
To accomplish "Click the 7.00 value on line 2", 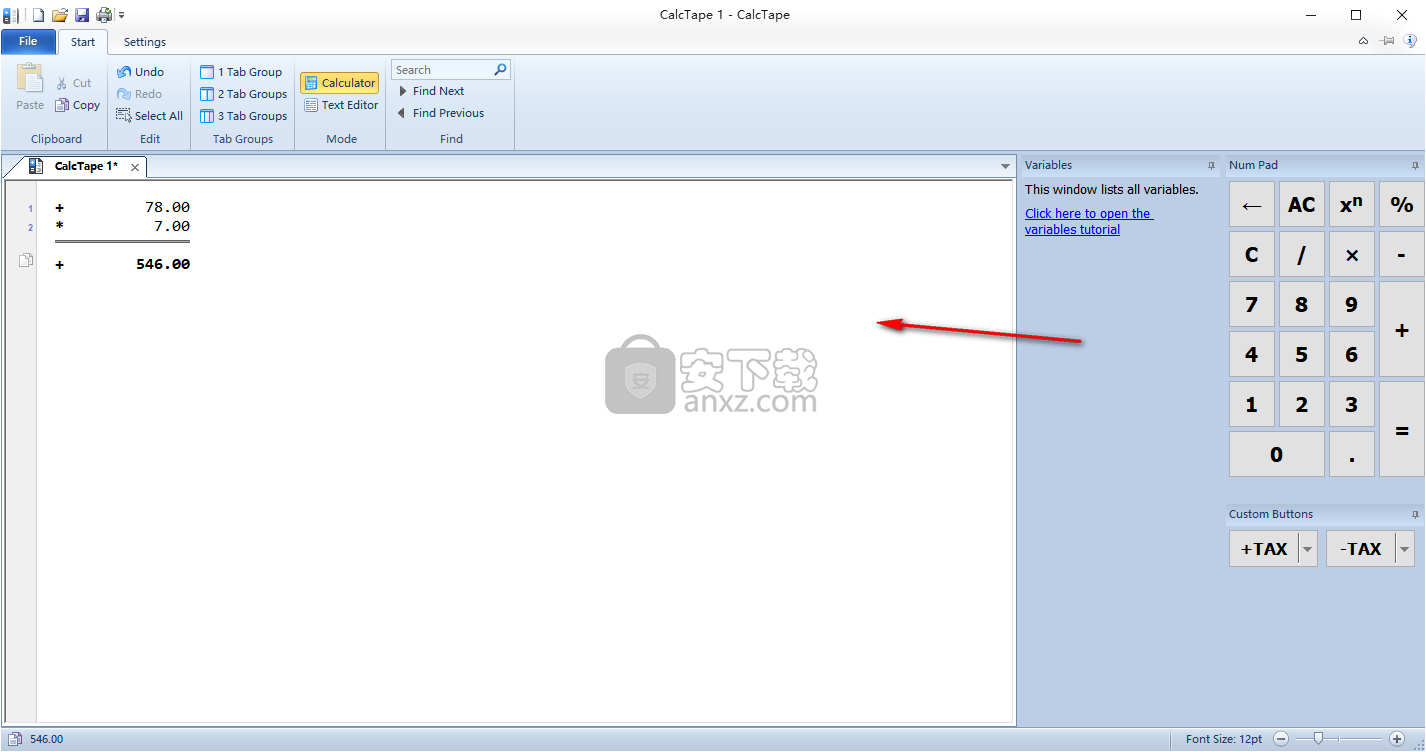I will [171, 226].
